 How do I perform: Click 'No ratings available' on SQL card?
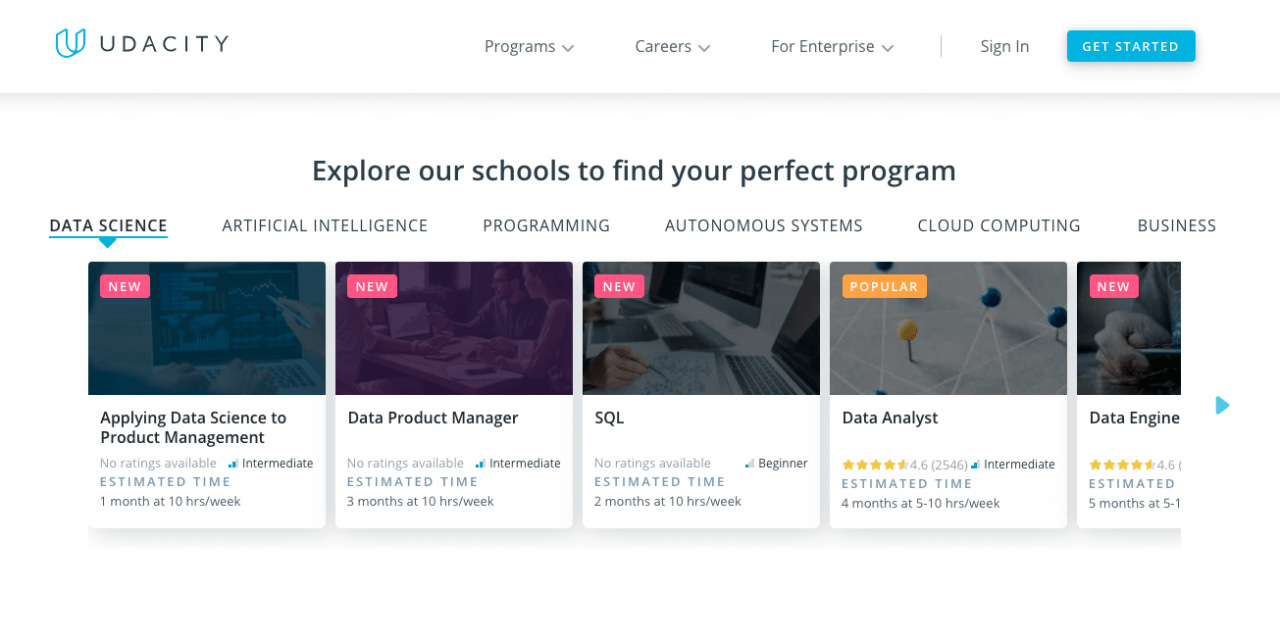(x=652, y=463)
